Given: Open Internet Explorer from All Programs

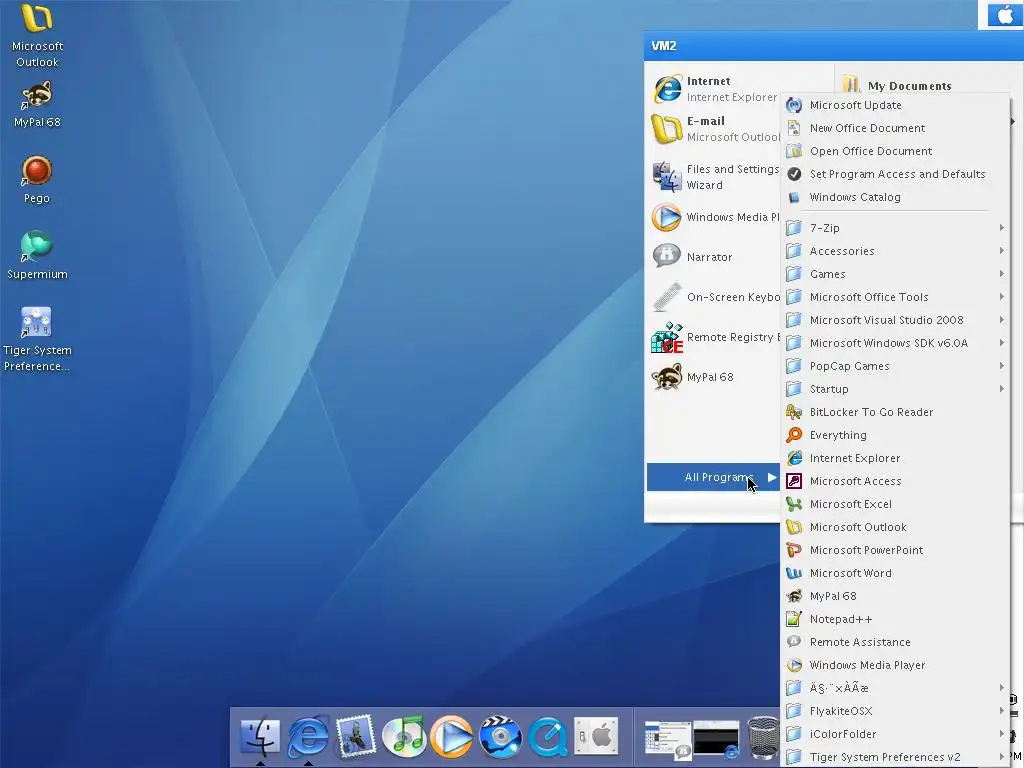Looking at the screenshot, I should (x=895, y=458).
